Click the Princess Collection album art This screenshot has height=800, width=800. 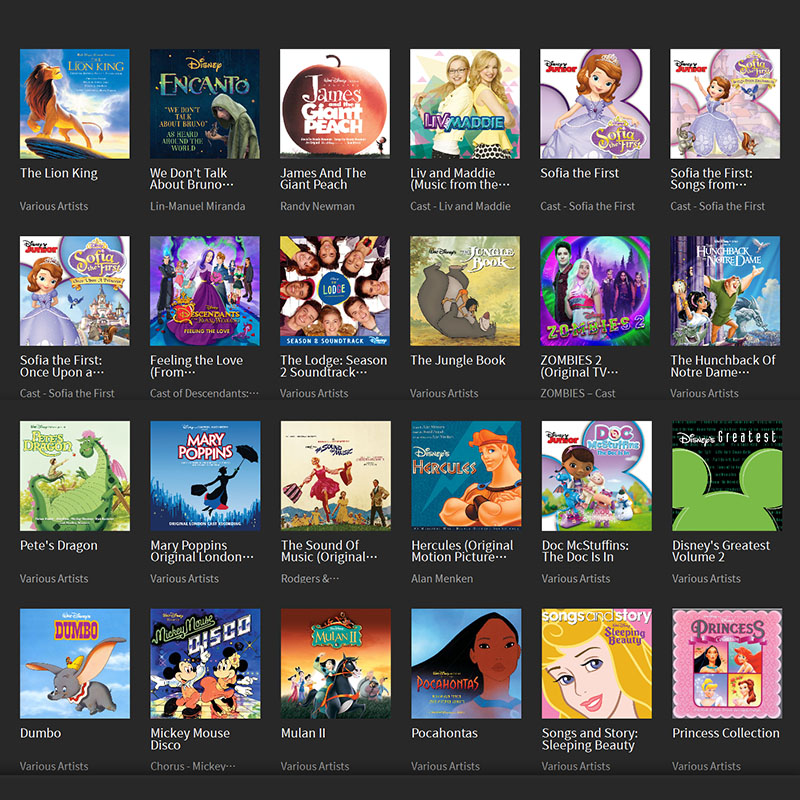point(727,663)
